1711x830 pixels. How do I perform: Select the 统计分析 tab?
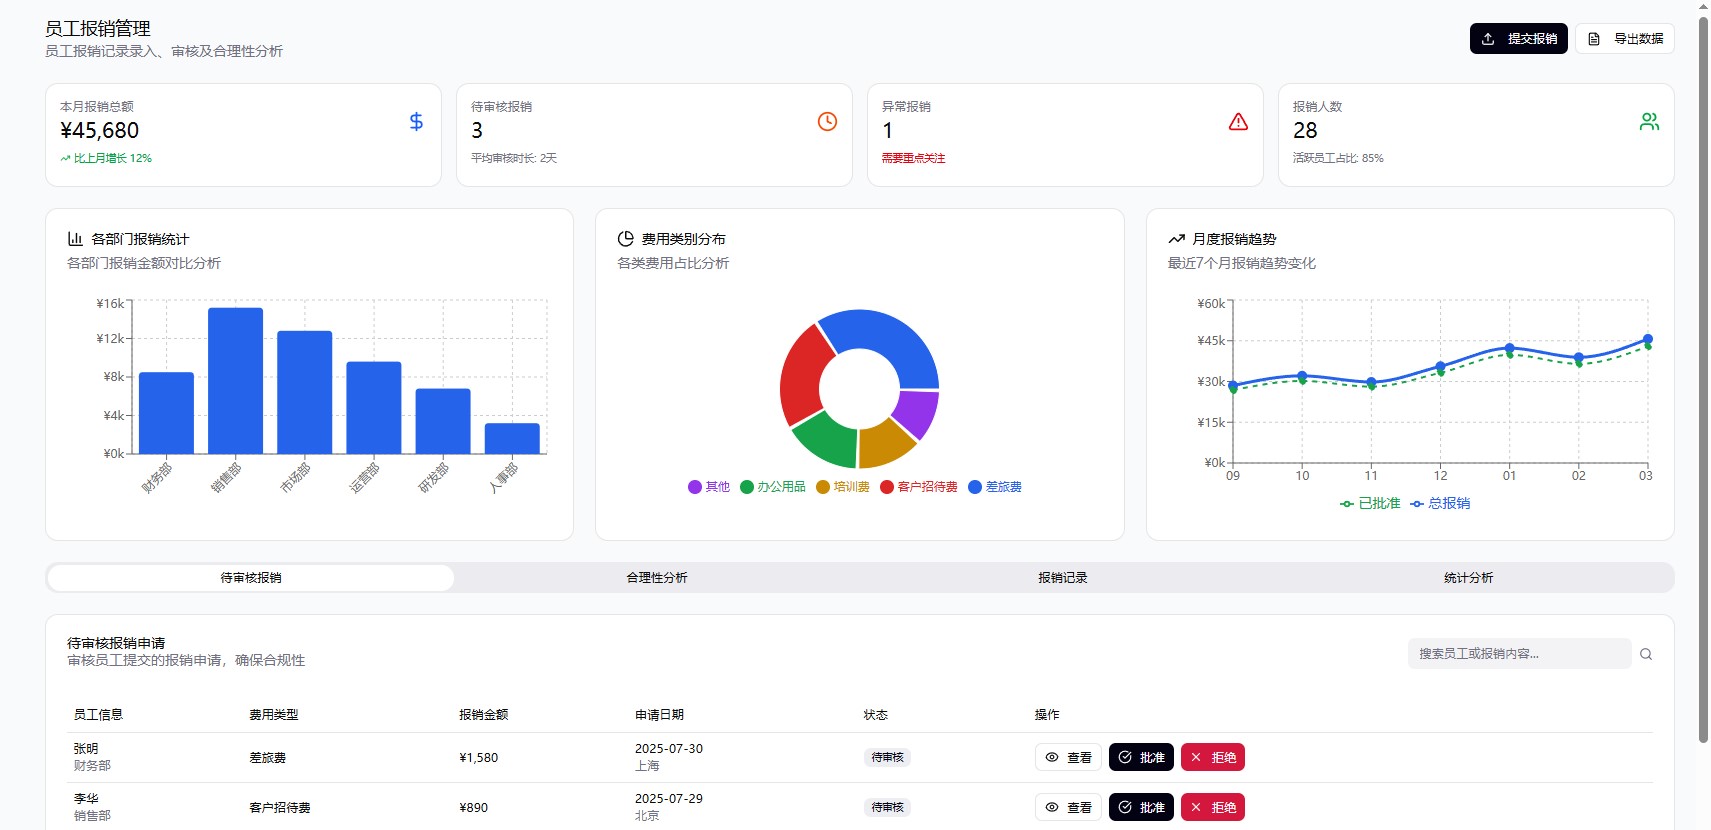click(1468, 578)
